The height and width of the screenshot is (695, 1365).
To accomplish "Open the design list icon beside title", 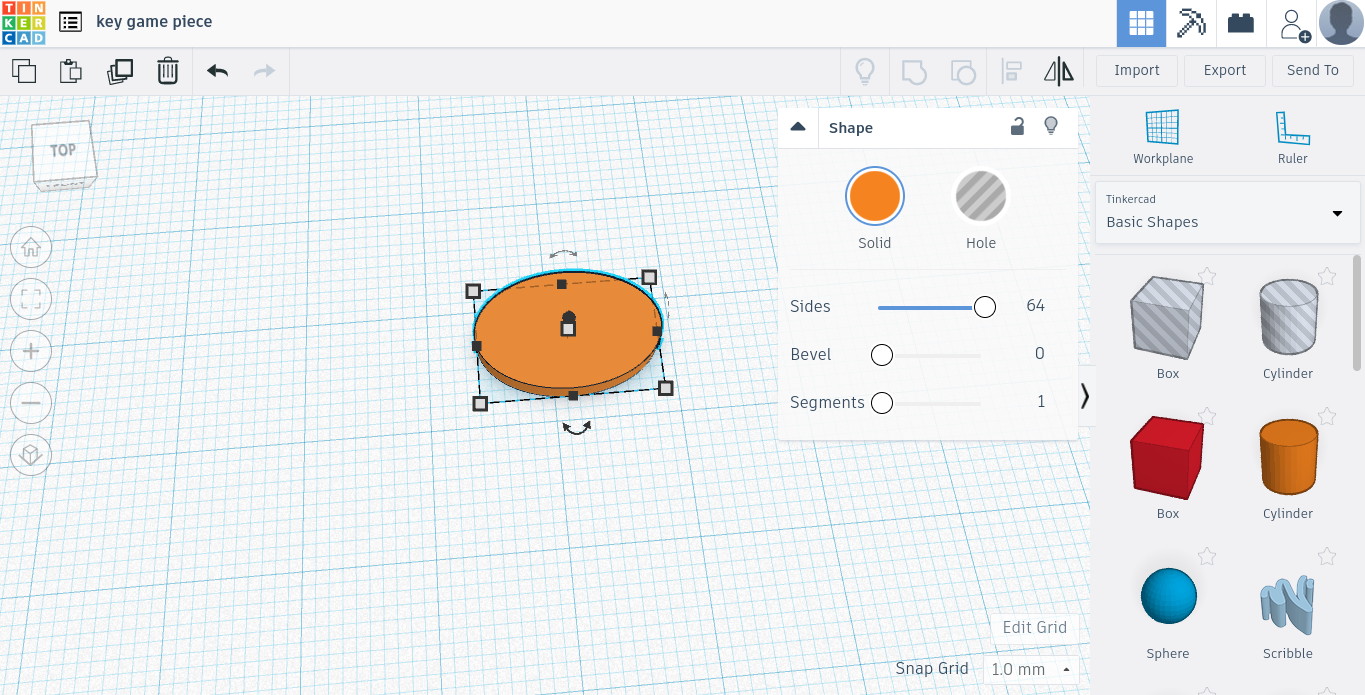I will click(x=70, y=21).
